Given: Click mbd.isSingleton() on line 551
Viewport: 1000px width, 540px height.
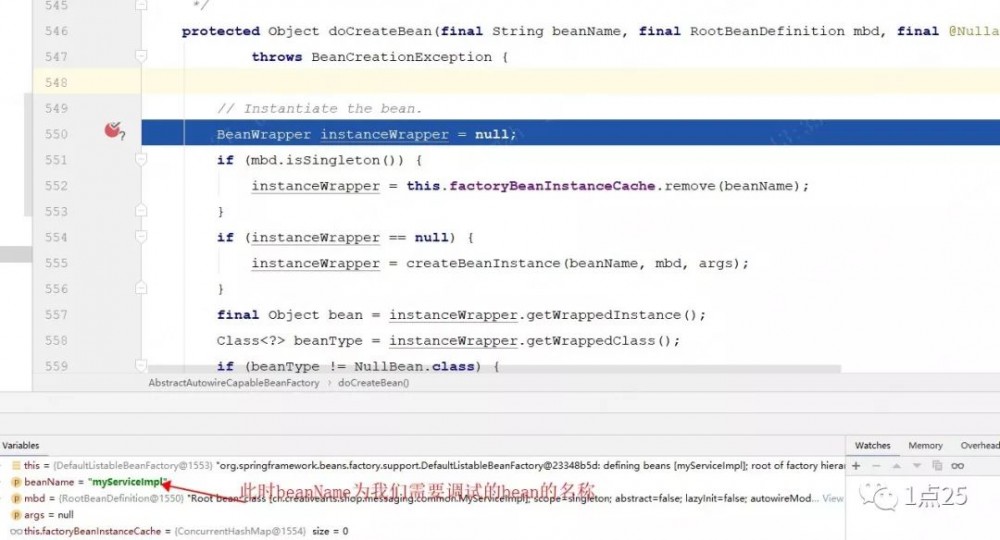Looking at the screenshot, I should point(327,160).
